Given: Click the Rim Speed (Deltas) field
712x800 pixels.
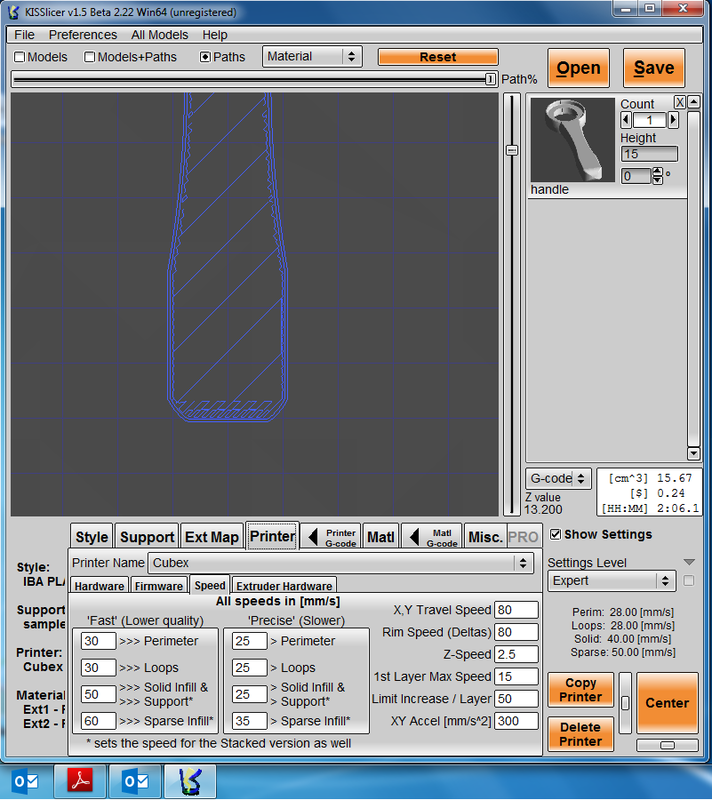Looking at the screenshot, I should 516,632.
